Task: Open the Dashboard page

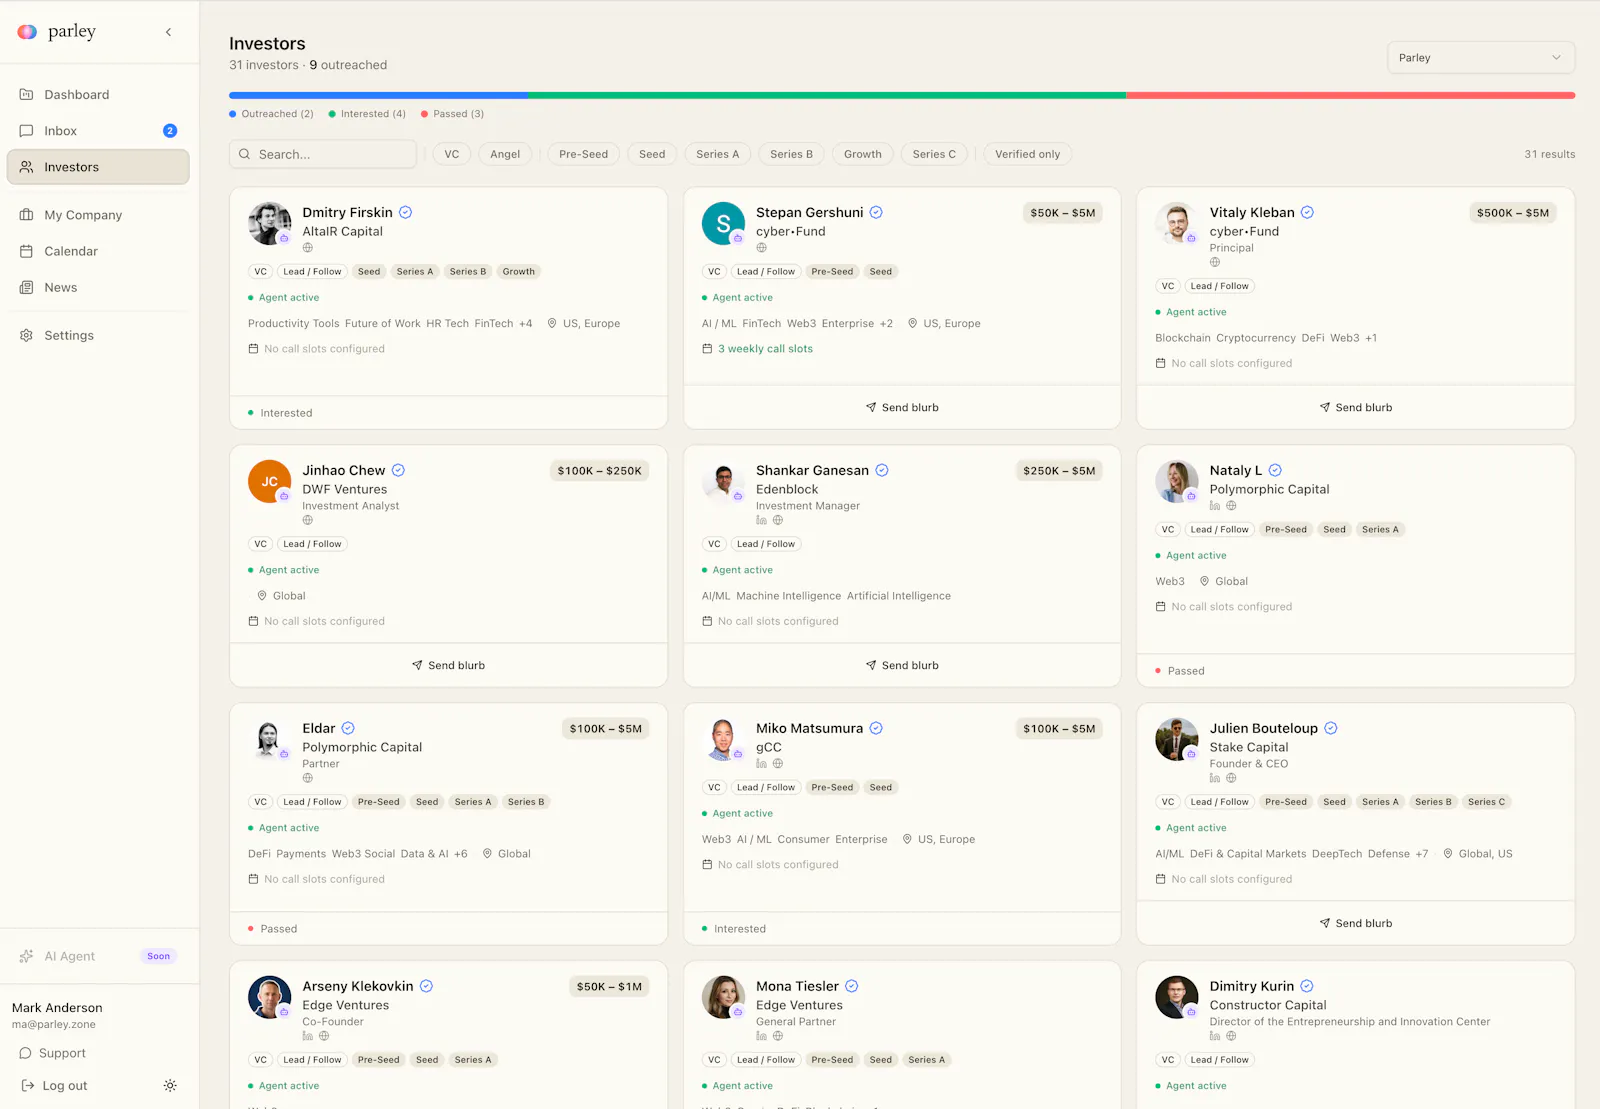Action: [x=98, y=95]
